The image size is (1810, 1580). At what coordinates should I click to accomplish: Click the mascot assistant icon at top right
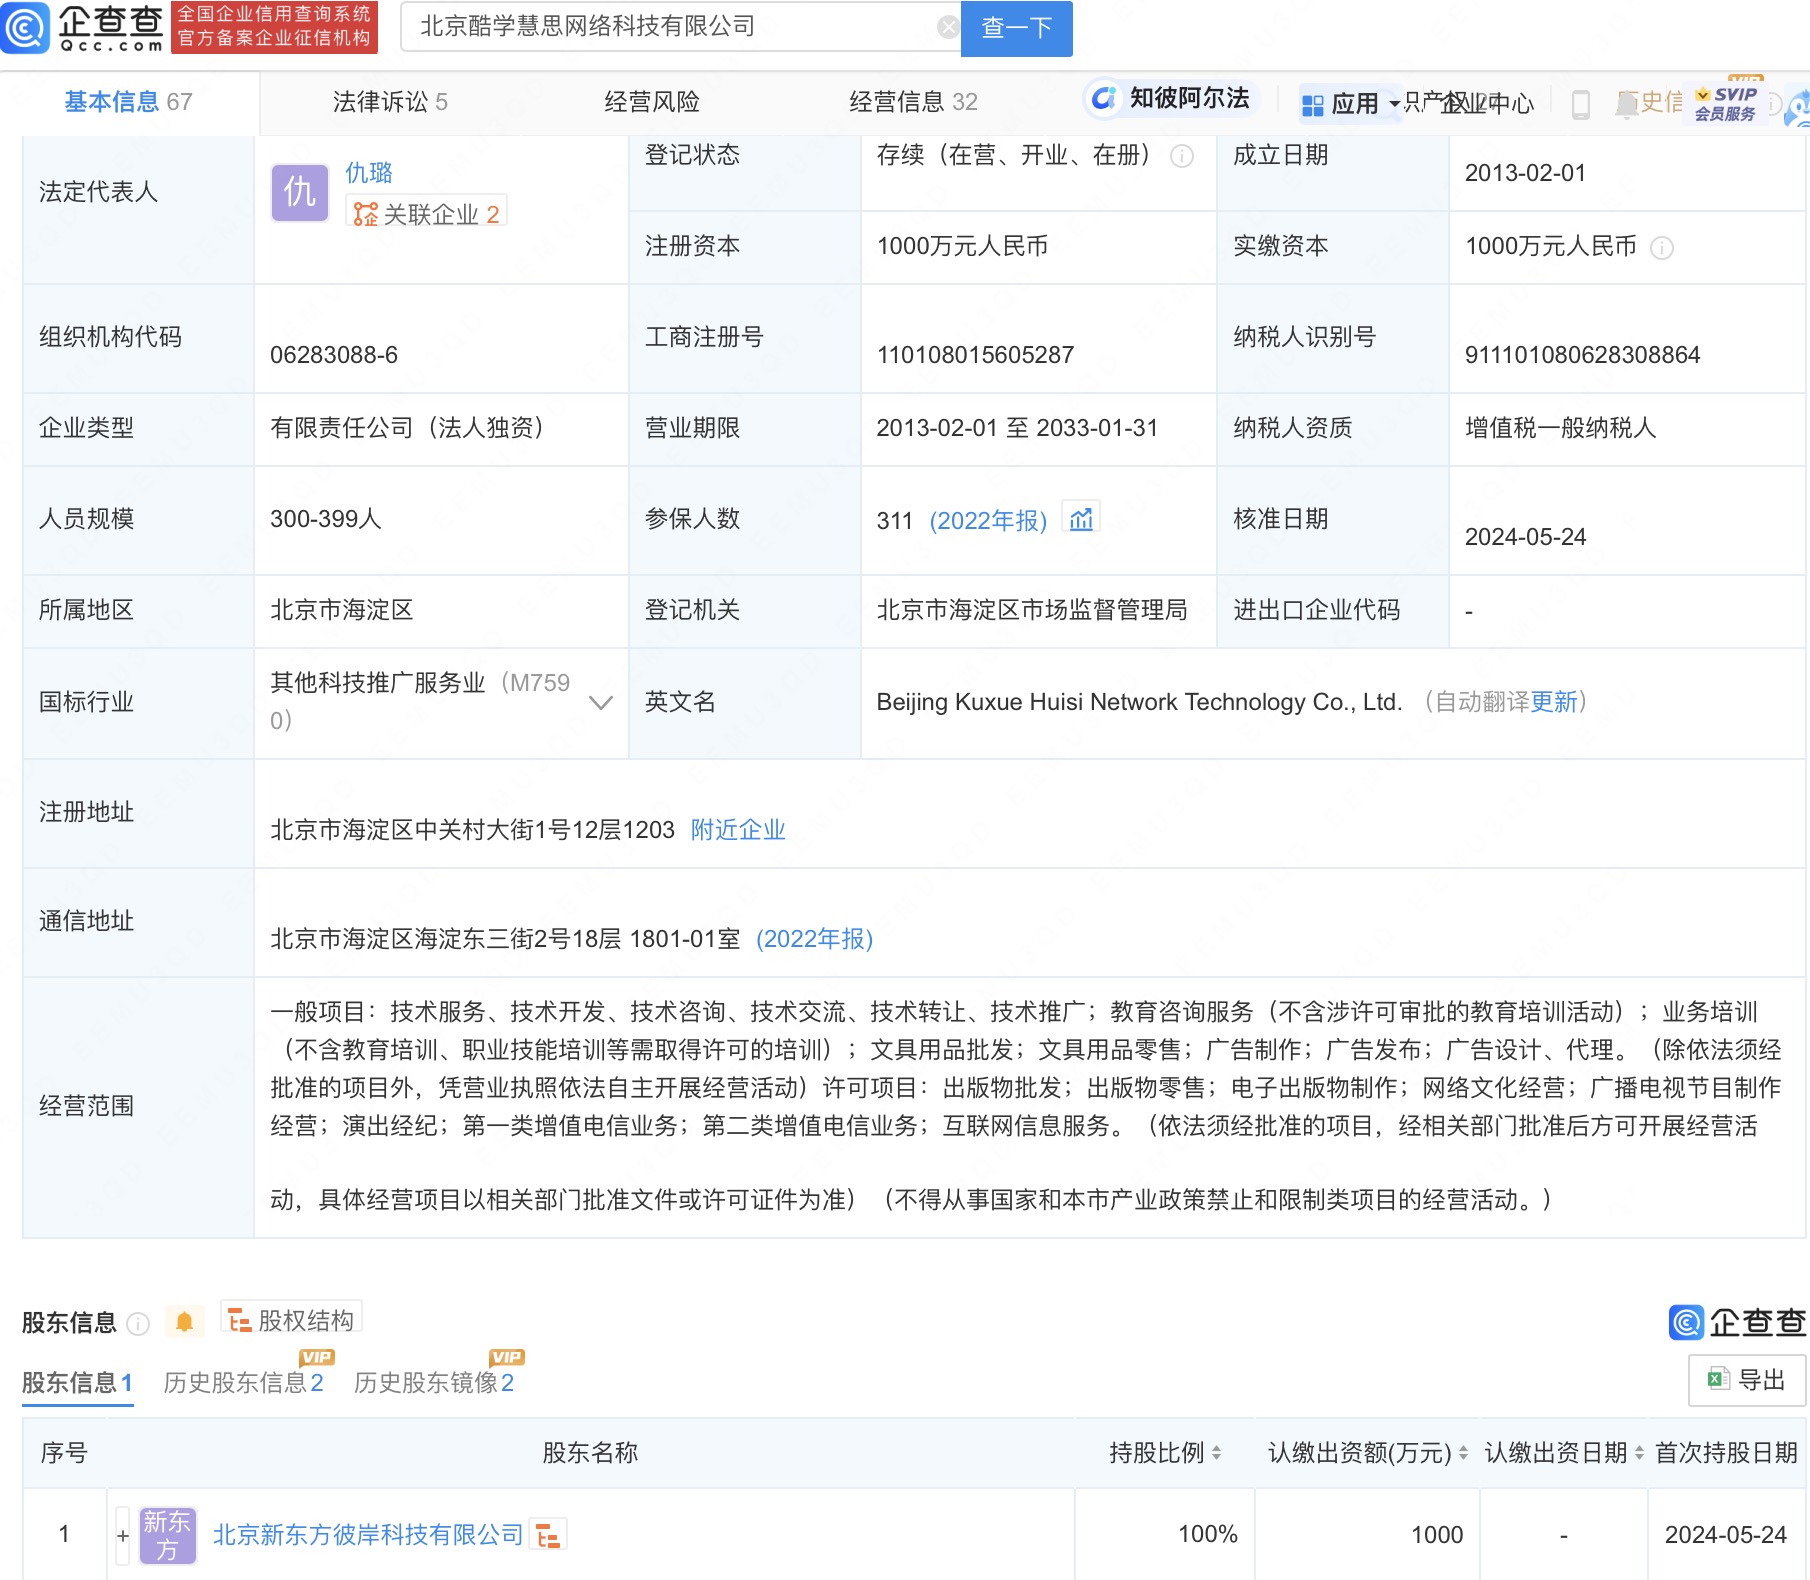point(1796,110)
